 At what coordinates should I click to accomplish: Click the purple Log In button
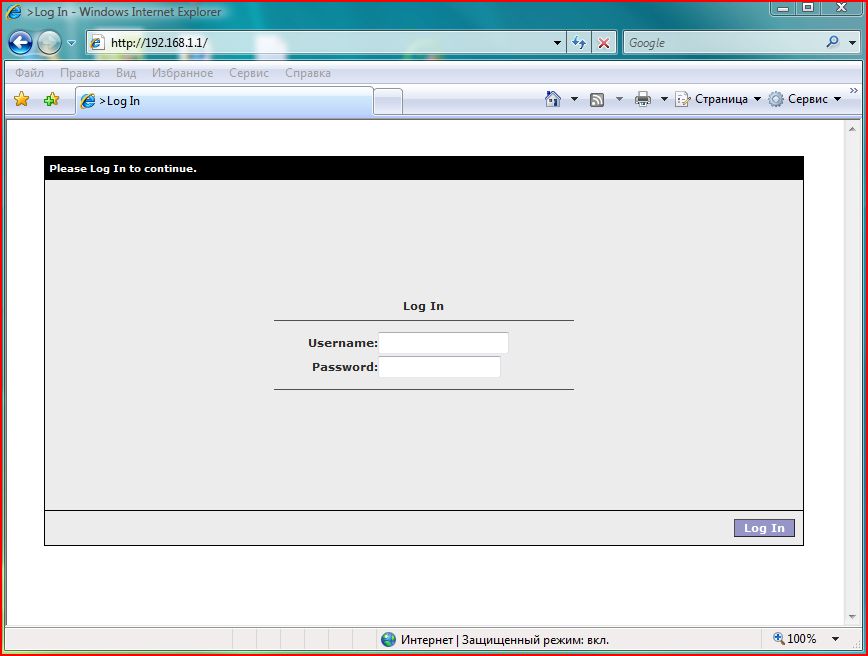[764, 528]
